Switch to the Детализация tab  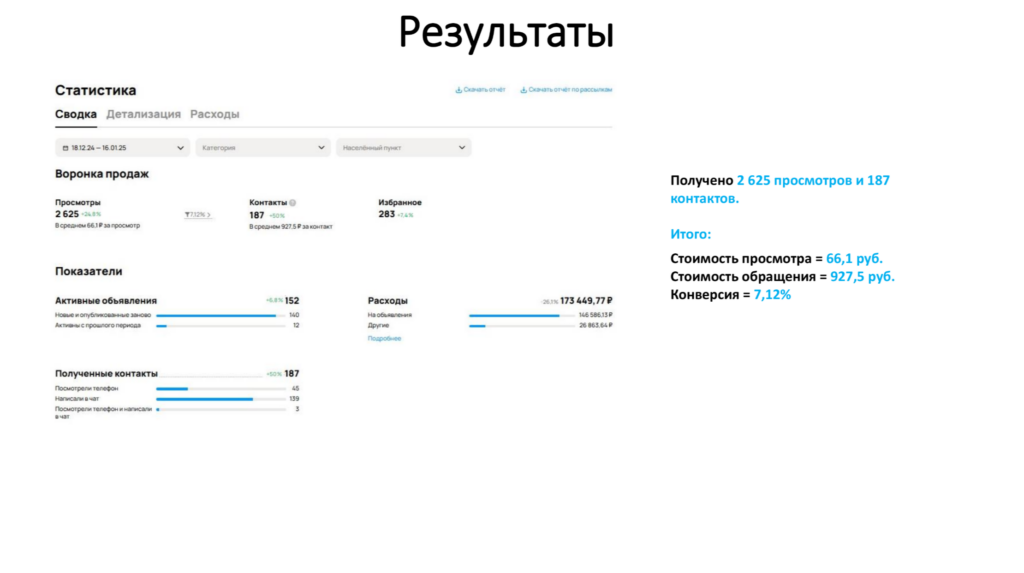point(144,114)
